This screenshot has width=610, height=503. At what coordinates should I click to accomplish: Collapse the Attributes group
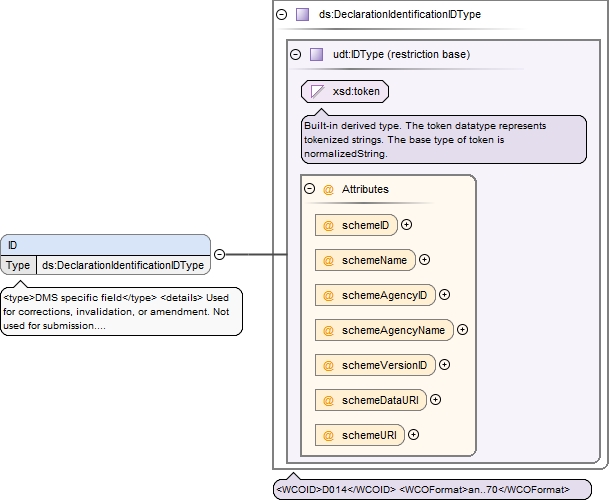tap(309, 189)
